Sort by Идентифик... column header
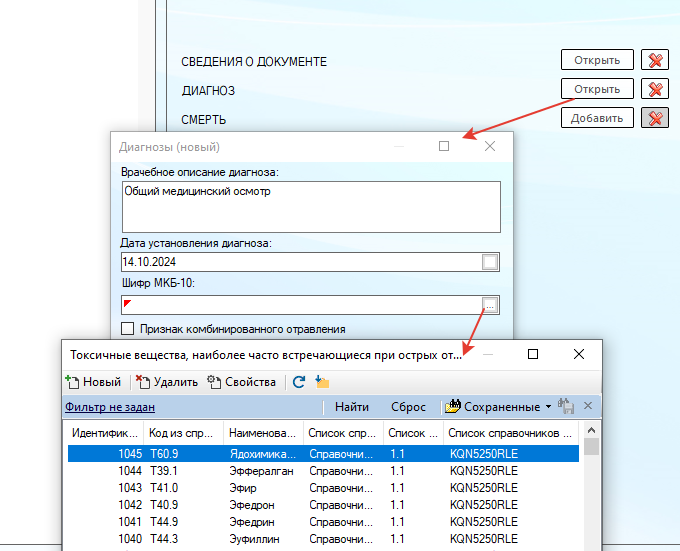This screenshot has height=551, width=680. (105, 433)
